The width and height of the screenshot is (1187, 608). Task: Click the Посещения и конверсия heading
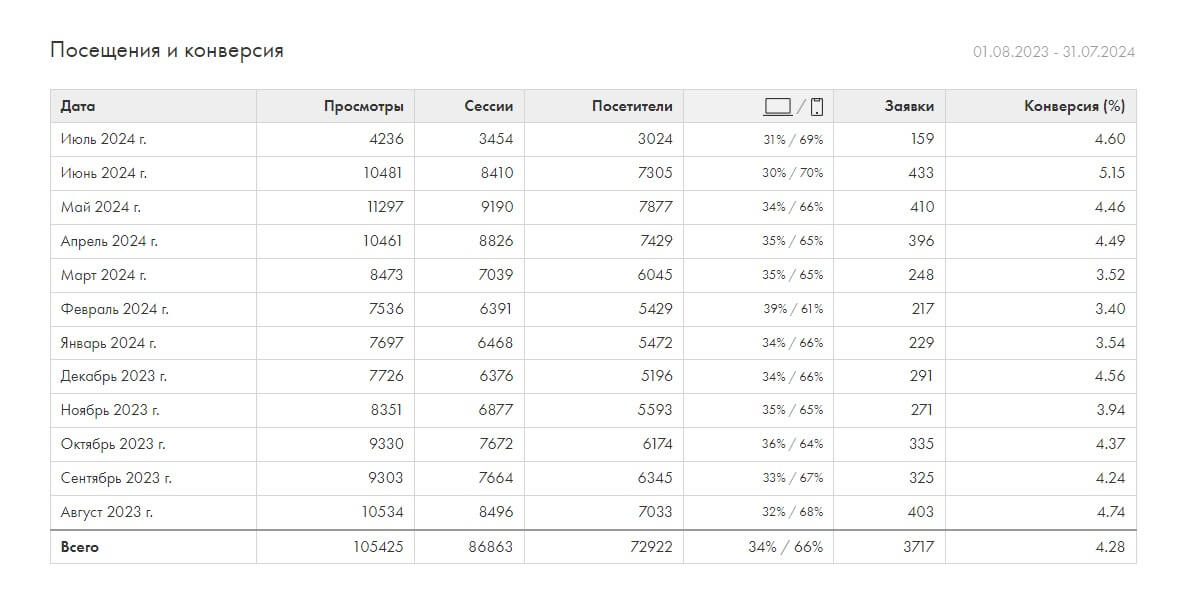(x=167, y=50)
